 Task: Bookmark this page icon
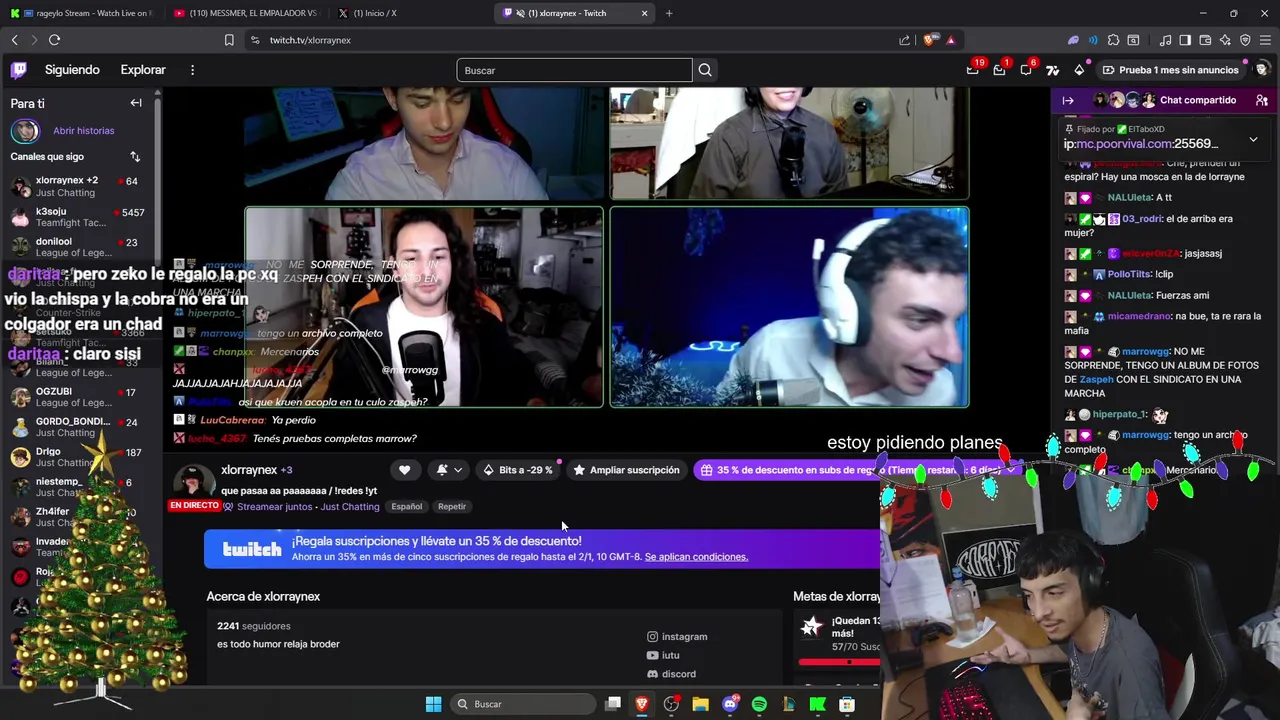(x=229, y=40)
